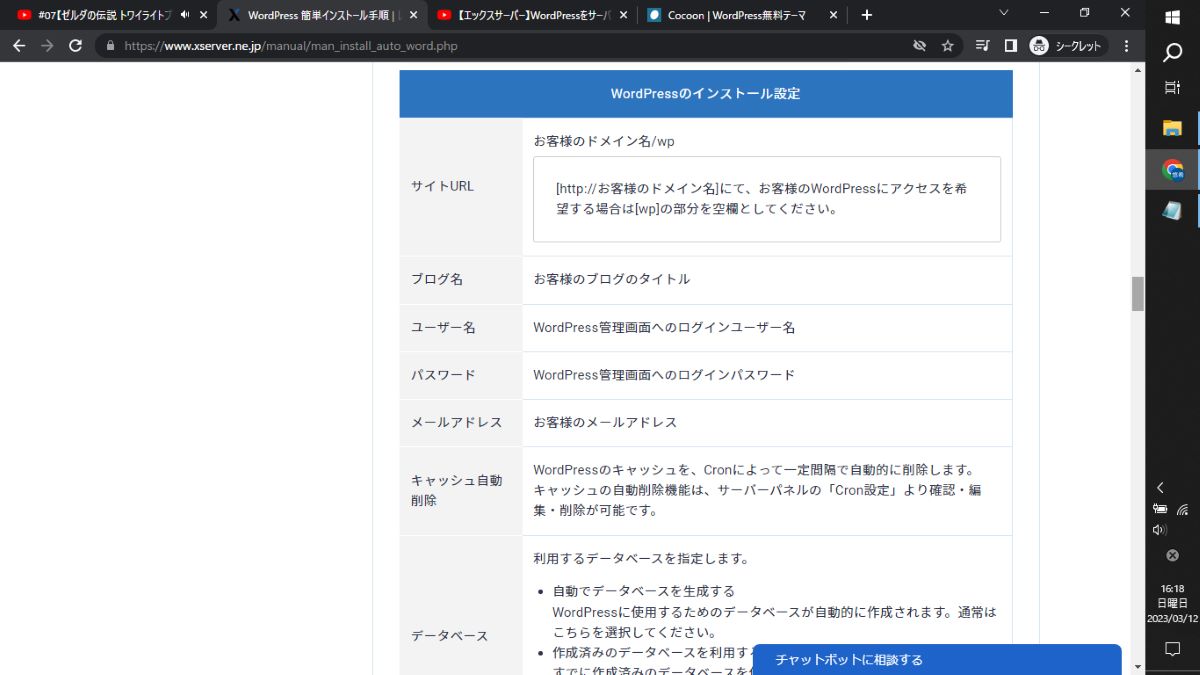This screenshot has height=675, width=1200.
Task: Click the 利用するデータベースを指定します text
Action: [x=641, y=558]
